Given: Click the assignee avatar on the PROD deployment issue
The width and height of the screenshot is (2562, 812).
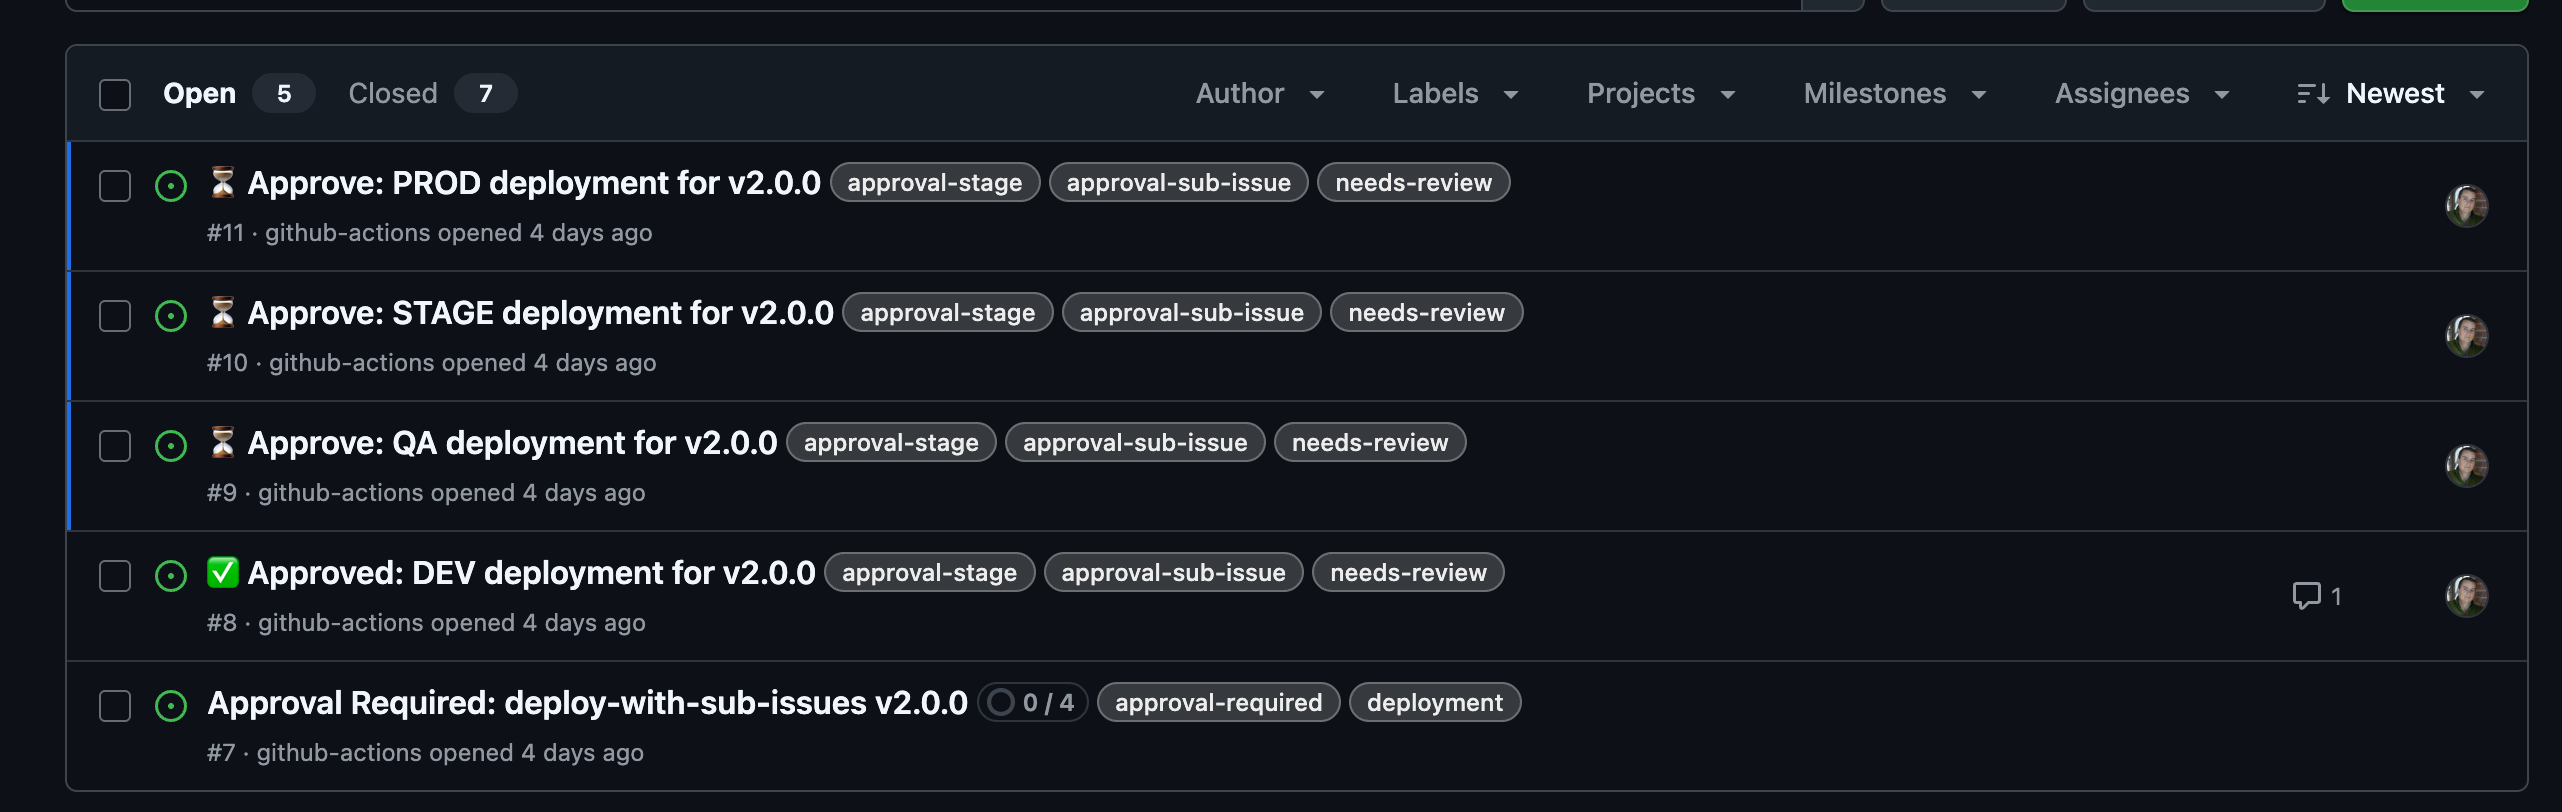Looking at the screenshot, I should pyautogui.click(x=2468, y=207).
